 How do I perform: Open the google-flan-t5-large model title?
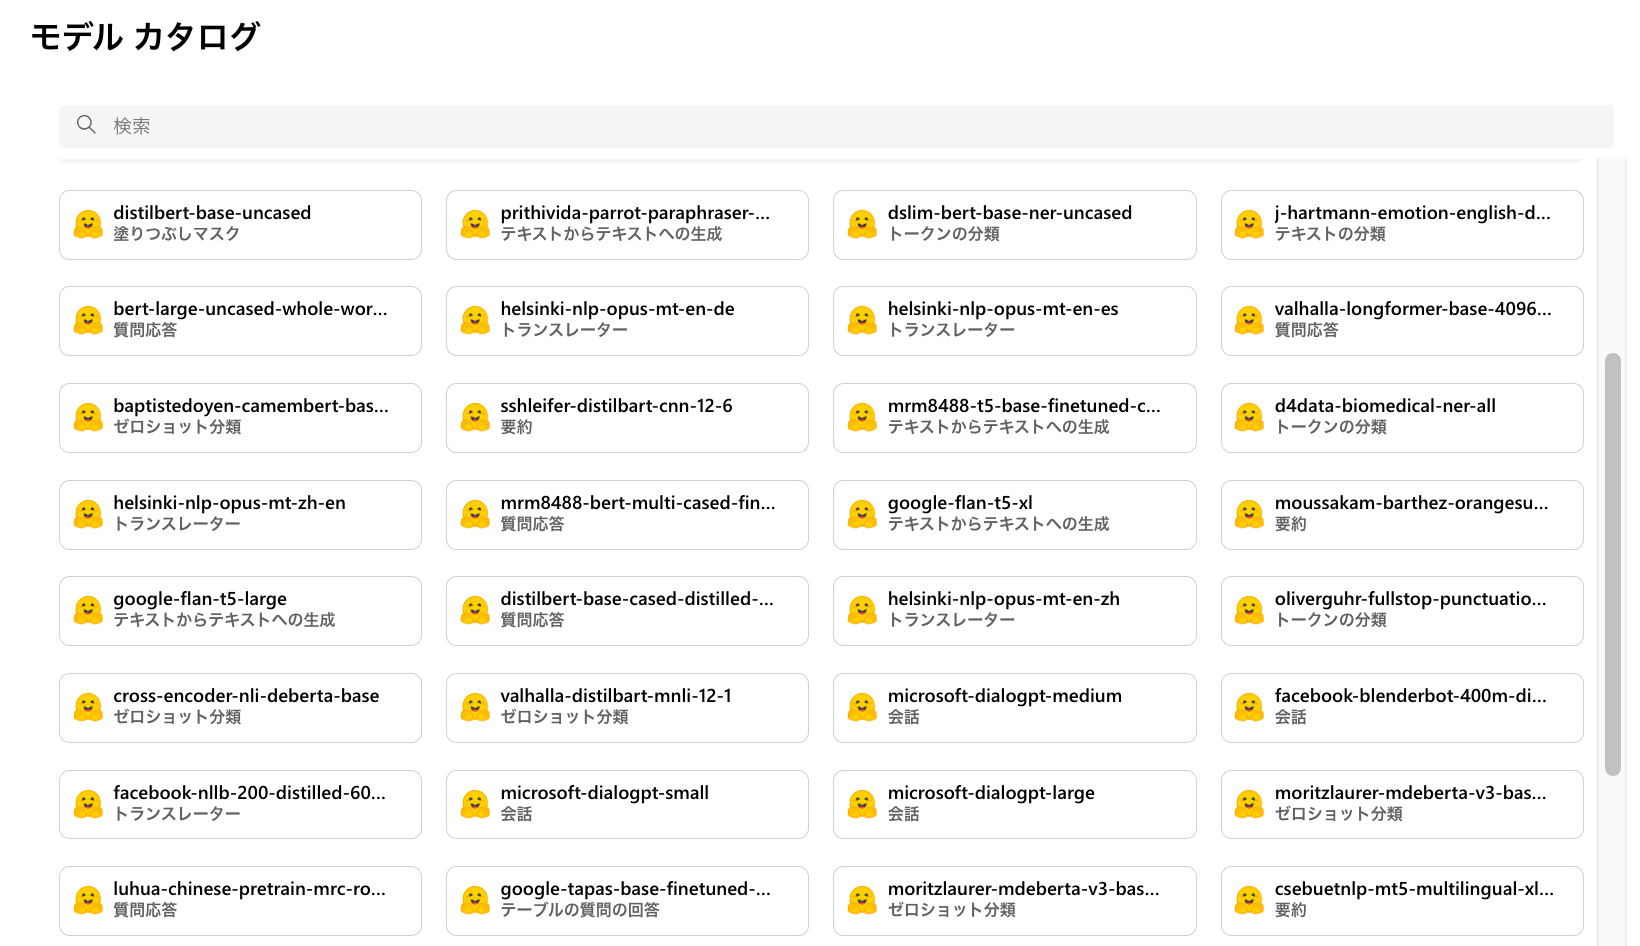coord(200,599)
